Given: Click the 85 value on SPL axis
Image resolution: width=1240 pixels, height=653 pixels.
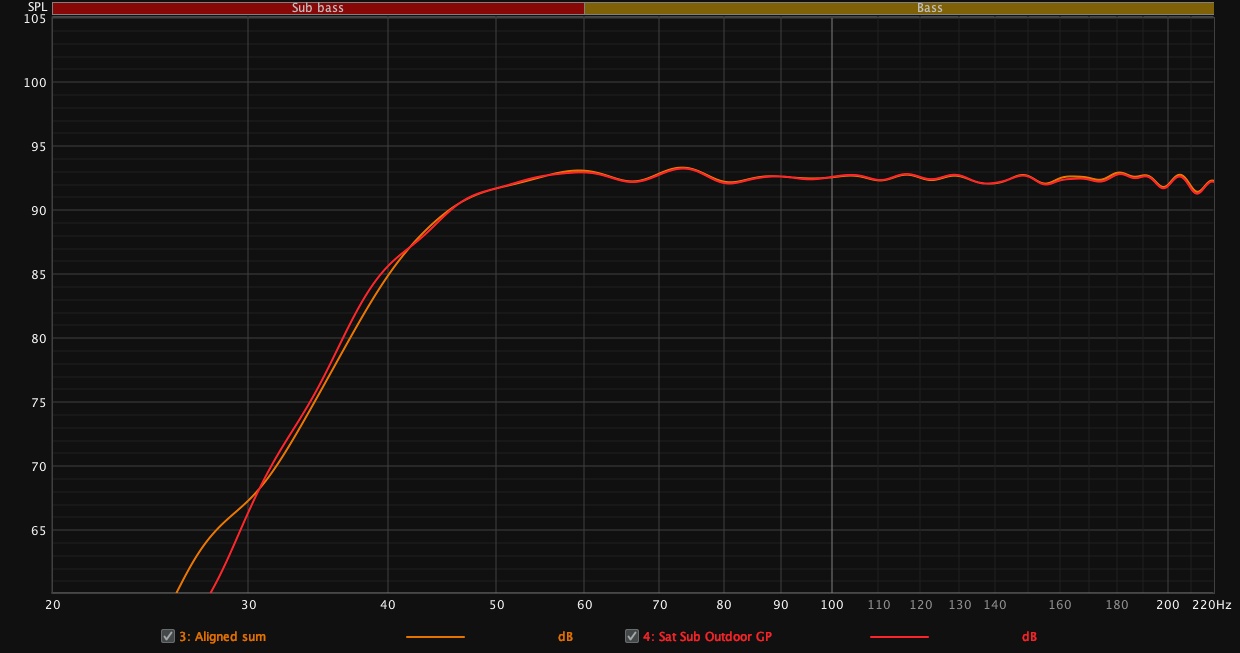Looking at the screenshot, I should pos(38,274).
